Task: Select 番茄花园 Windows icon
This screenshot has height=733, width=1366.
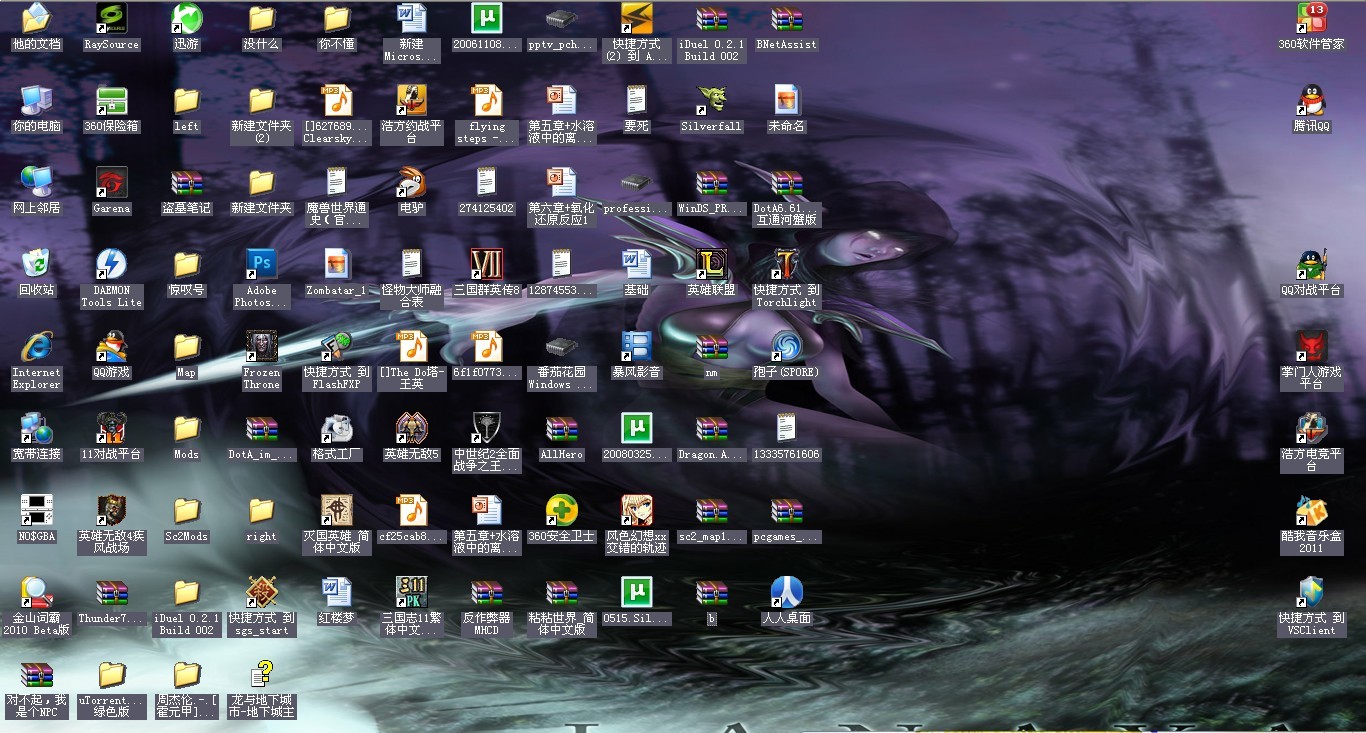Action: click(x=561, y=346)
